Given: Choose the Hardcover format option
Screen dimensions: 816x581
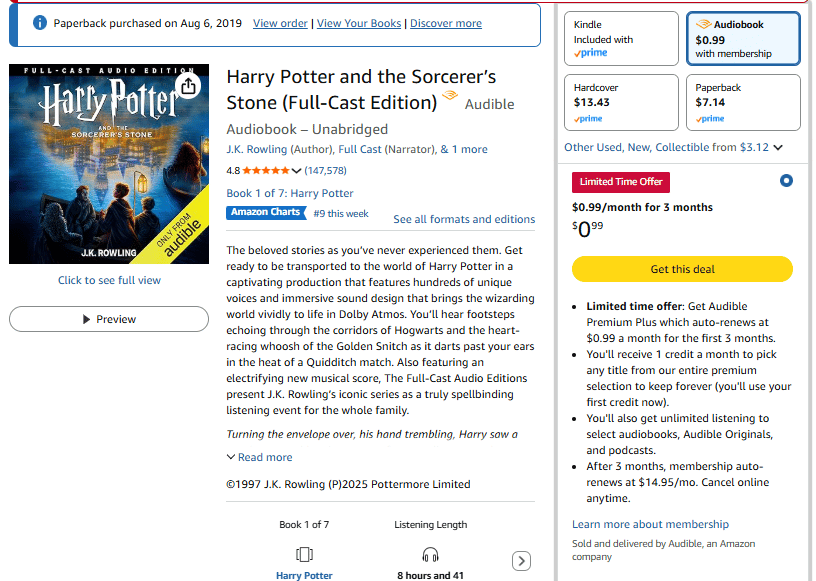Looking at the screenshot, I should pos(620,102).
